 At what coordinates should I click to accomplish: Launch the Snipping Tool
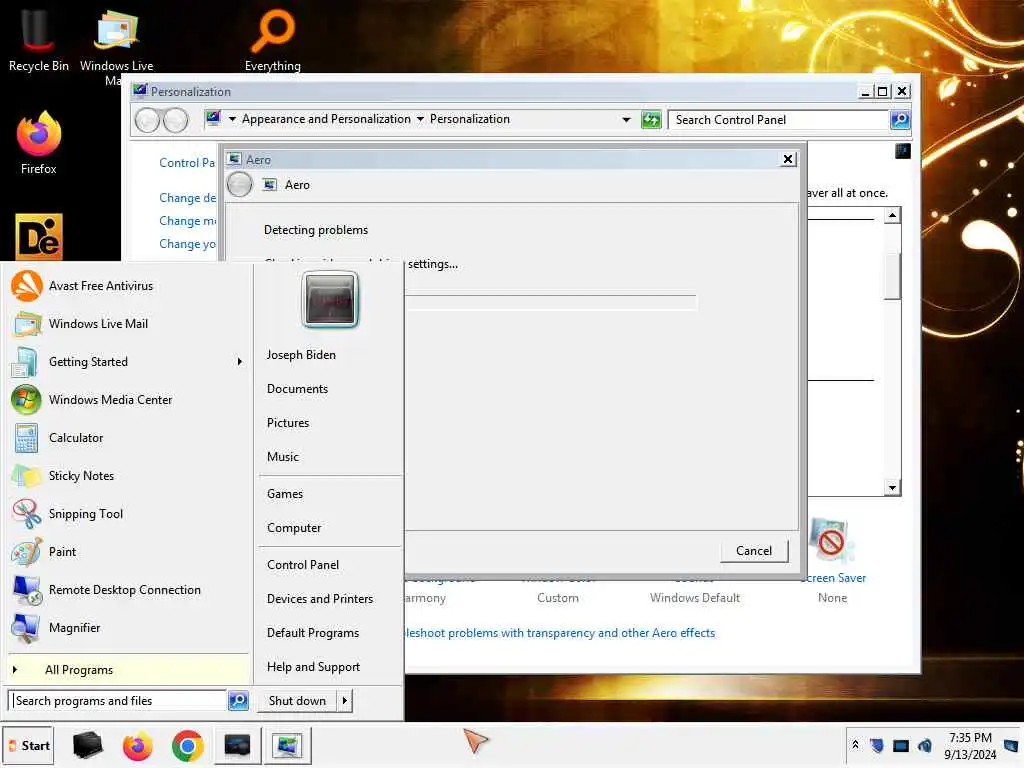(x=128, y=514)
